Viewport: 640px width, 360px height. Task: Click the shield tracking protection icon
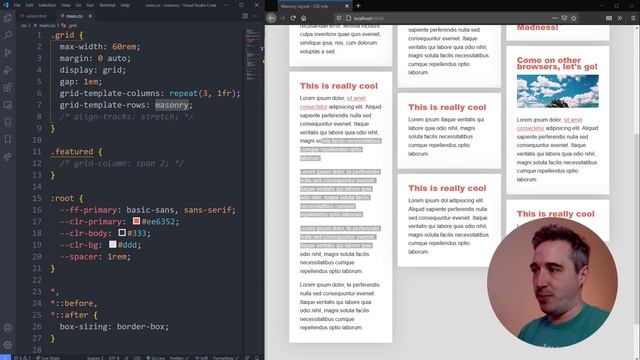pyautogui.click(x=339, y=18)
